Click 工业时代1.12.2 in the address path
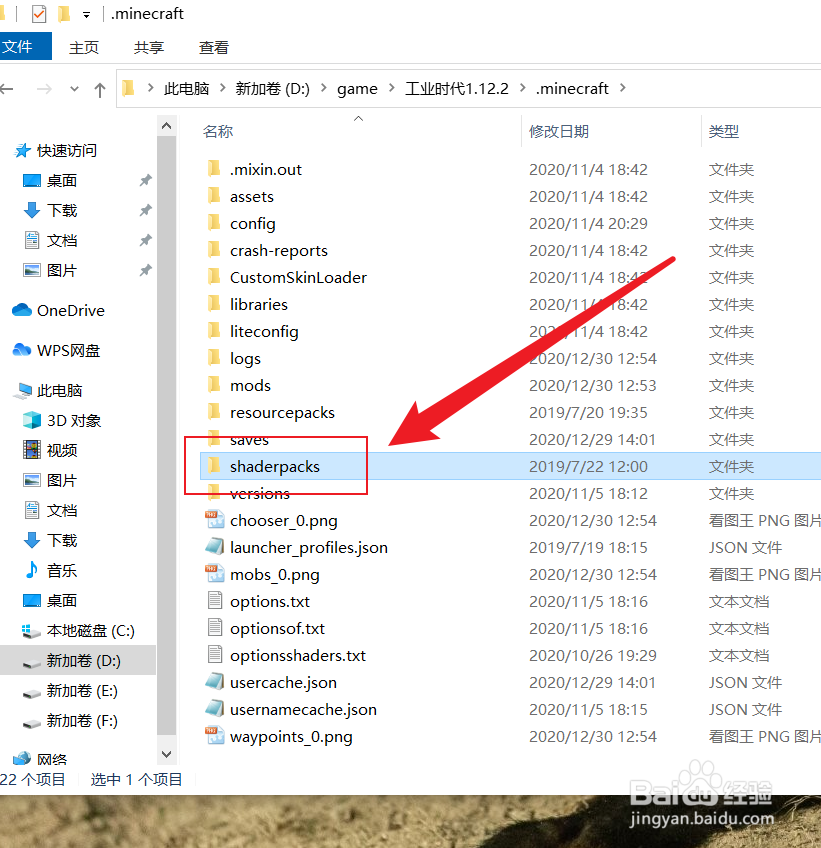This screenshot has width=821, height=848. coord(457,88)
